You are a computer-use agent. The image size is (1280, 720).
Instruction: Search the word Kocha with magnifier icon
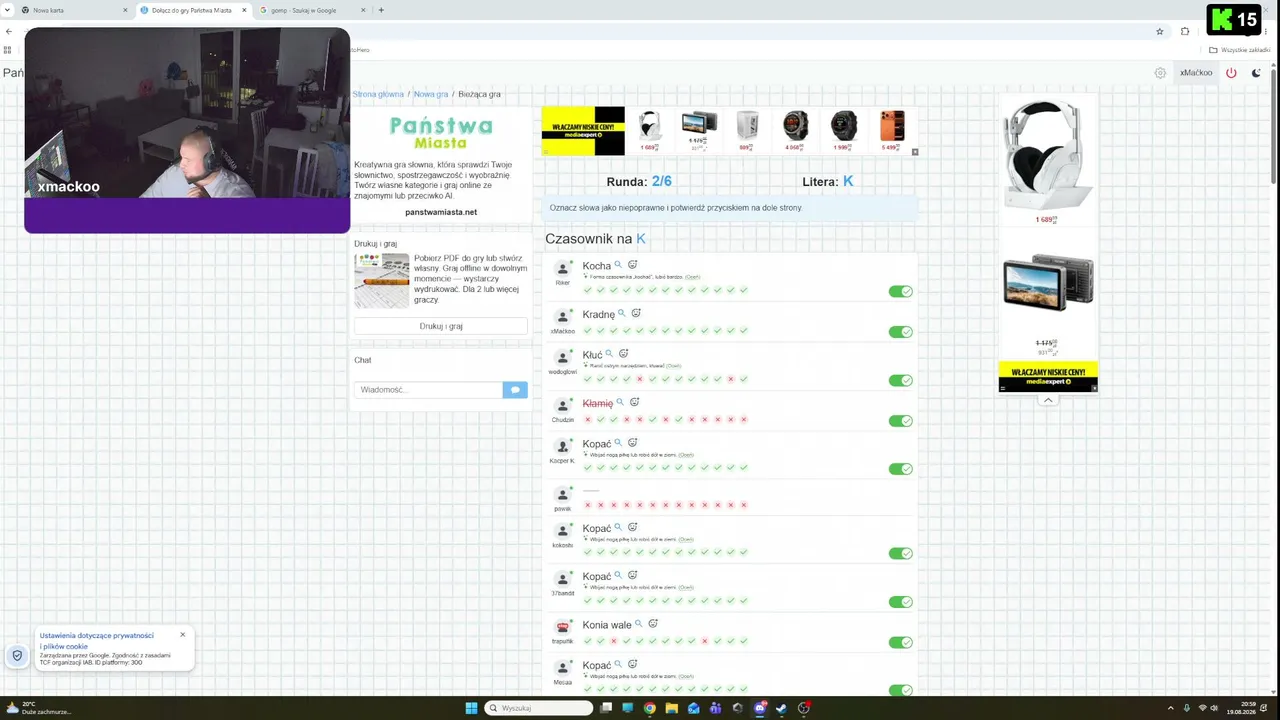tap(618, 265)
